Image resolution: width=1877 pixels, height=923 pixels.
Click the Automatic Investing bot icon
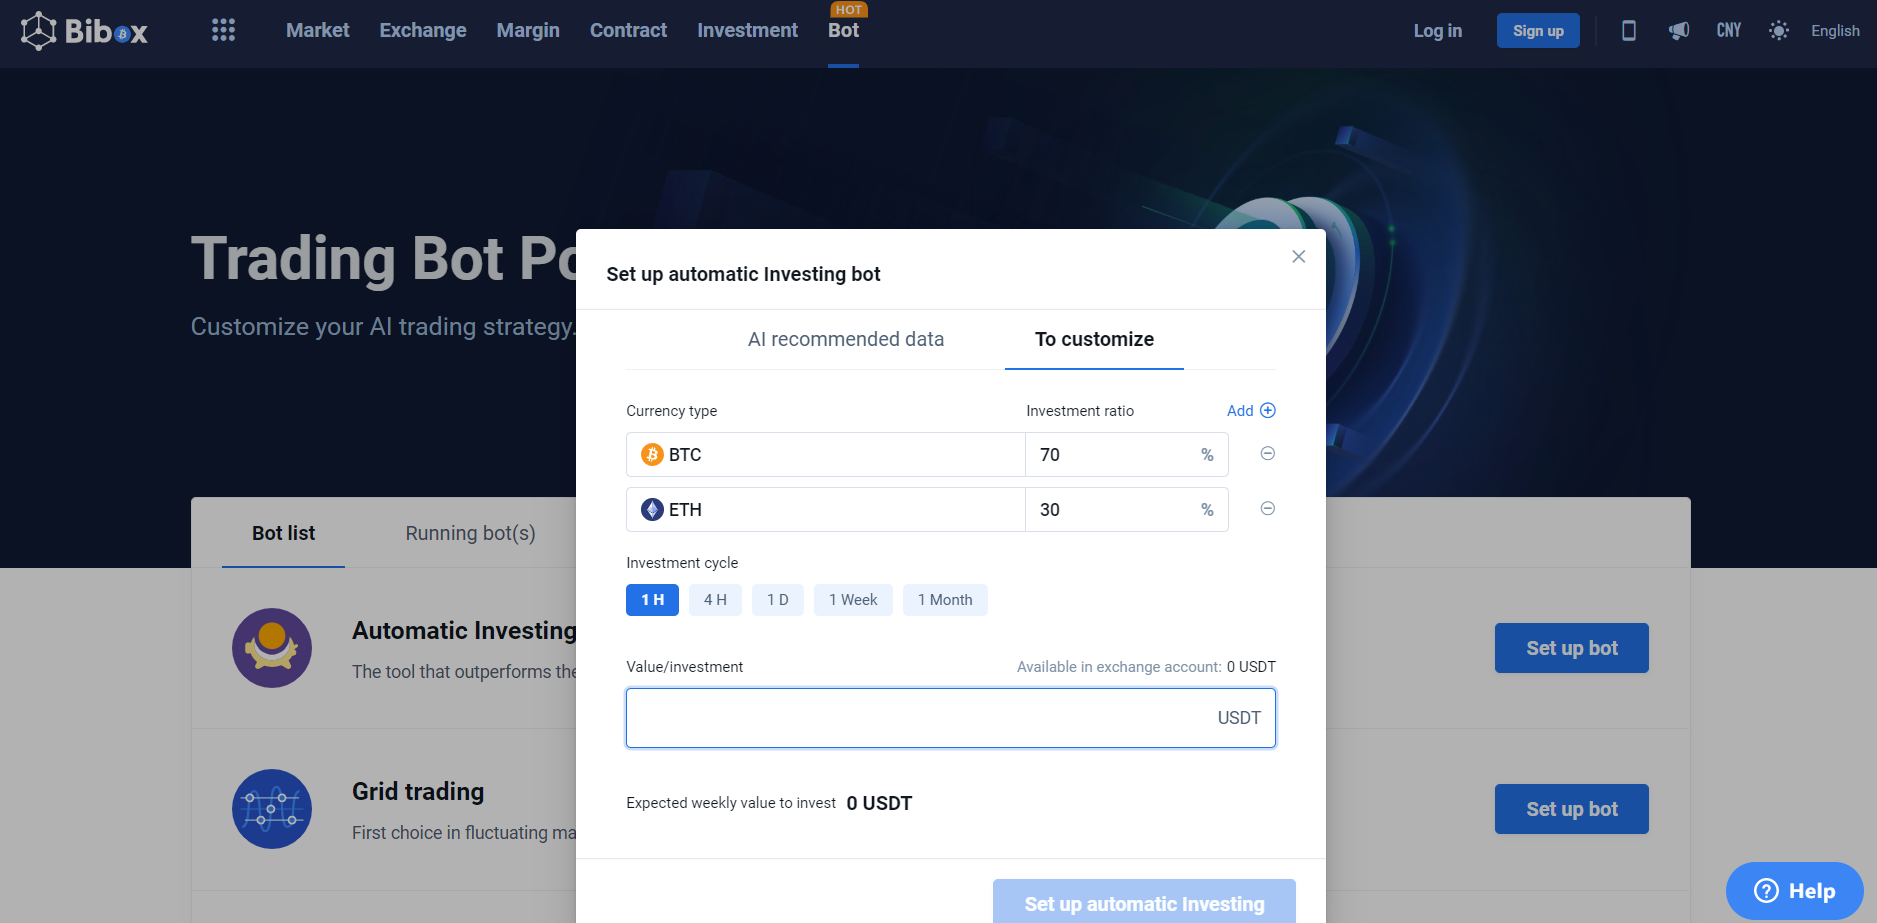pos(272,648)
